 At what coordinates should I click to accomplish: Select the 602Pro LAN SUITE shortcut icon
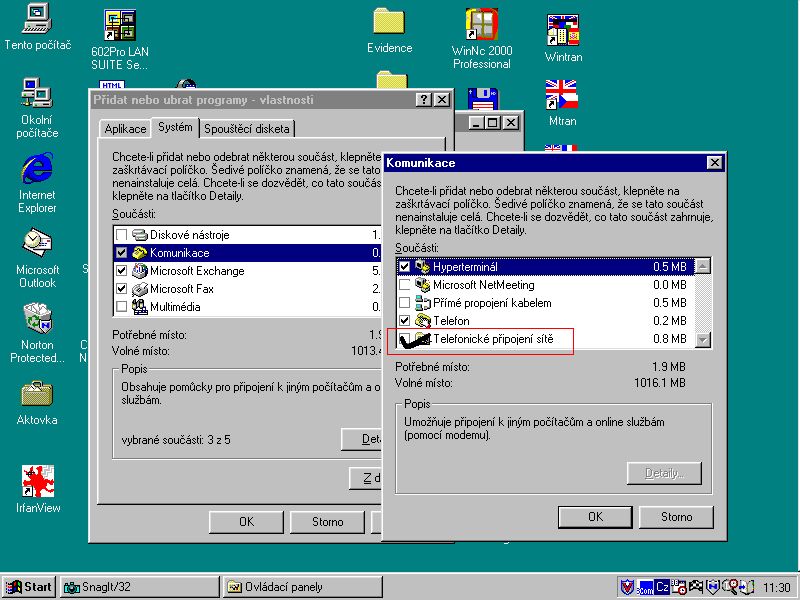click(x=120, y=25)
